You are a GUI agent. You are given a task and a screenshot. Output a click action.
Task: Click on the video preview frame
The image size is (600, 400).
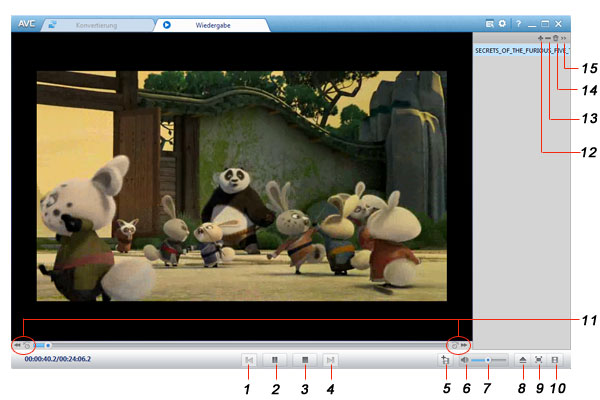coord(241,186)
